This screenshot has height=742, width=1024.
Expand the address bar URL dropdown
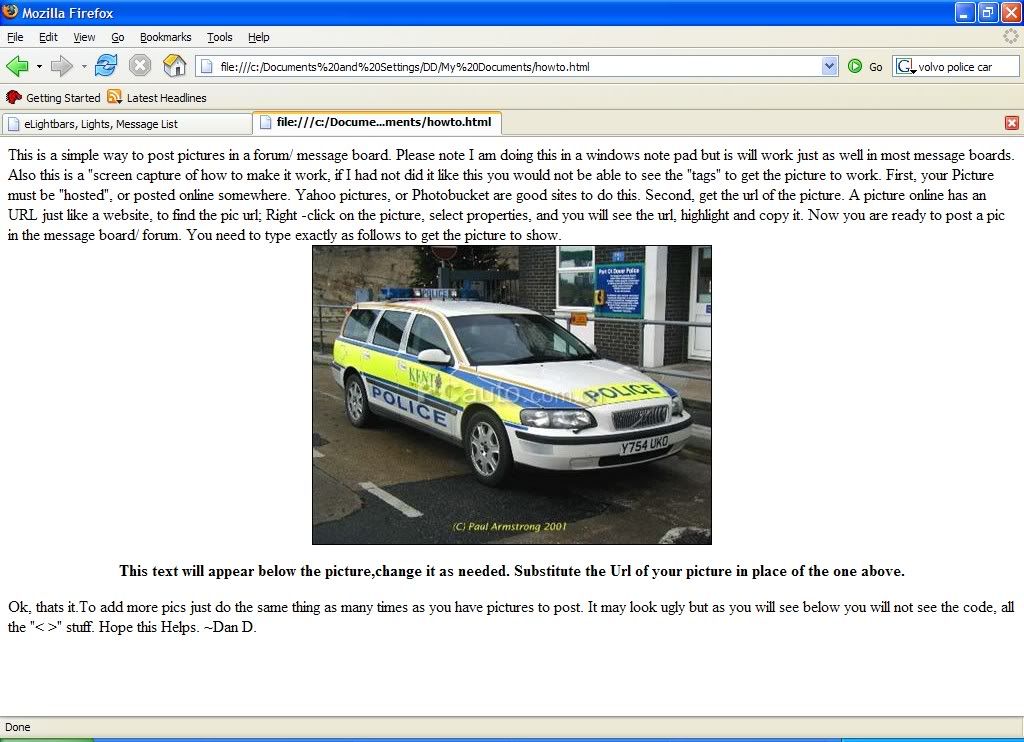[829, 67]
